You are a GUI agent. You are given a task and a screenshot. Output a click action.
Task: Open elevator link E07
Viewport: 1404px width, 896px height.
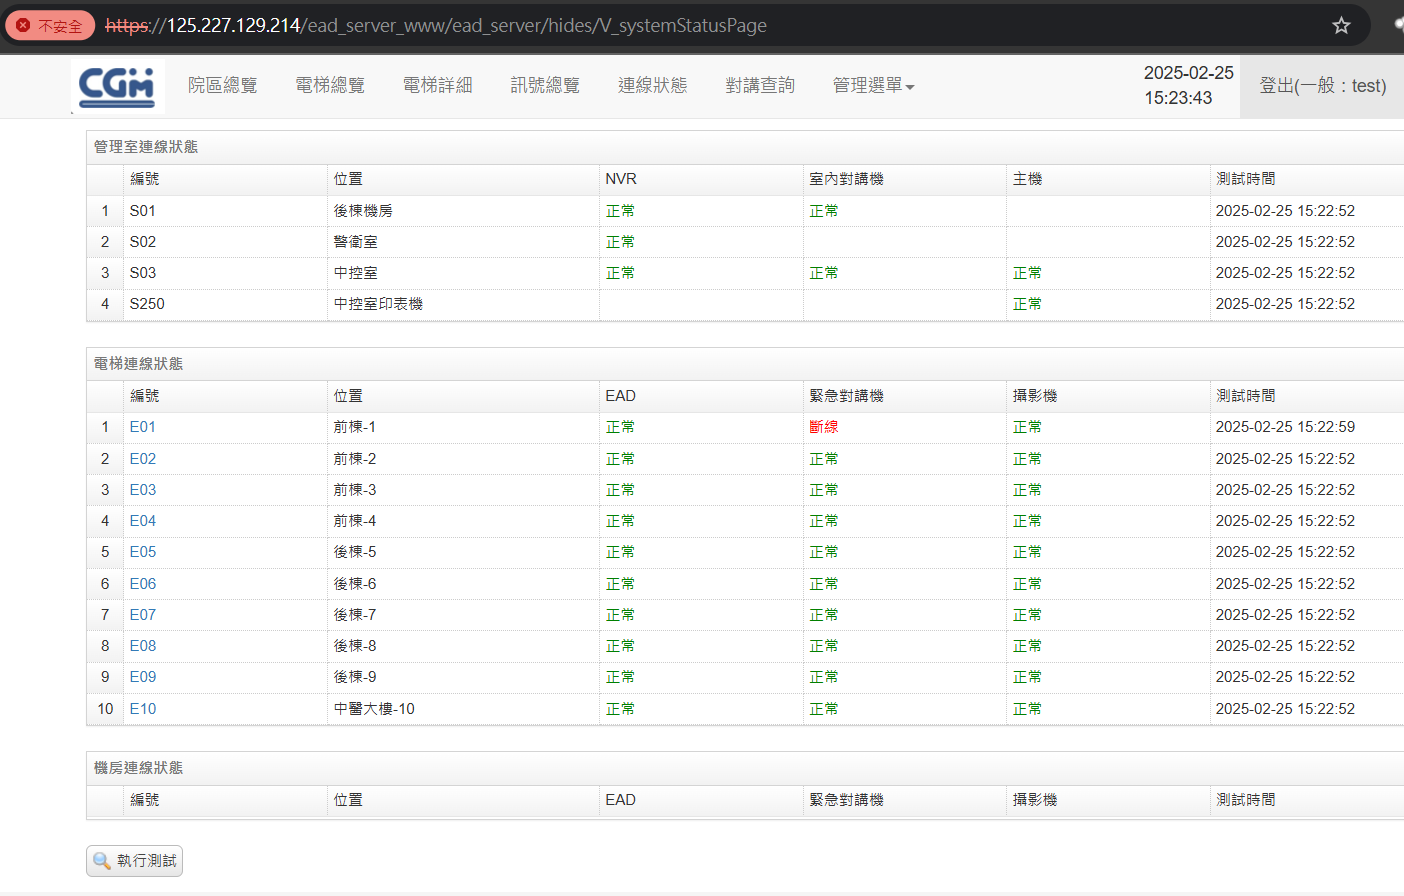(x=143, y=615)
